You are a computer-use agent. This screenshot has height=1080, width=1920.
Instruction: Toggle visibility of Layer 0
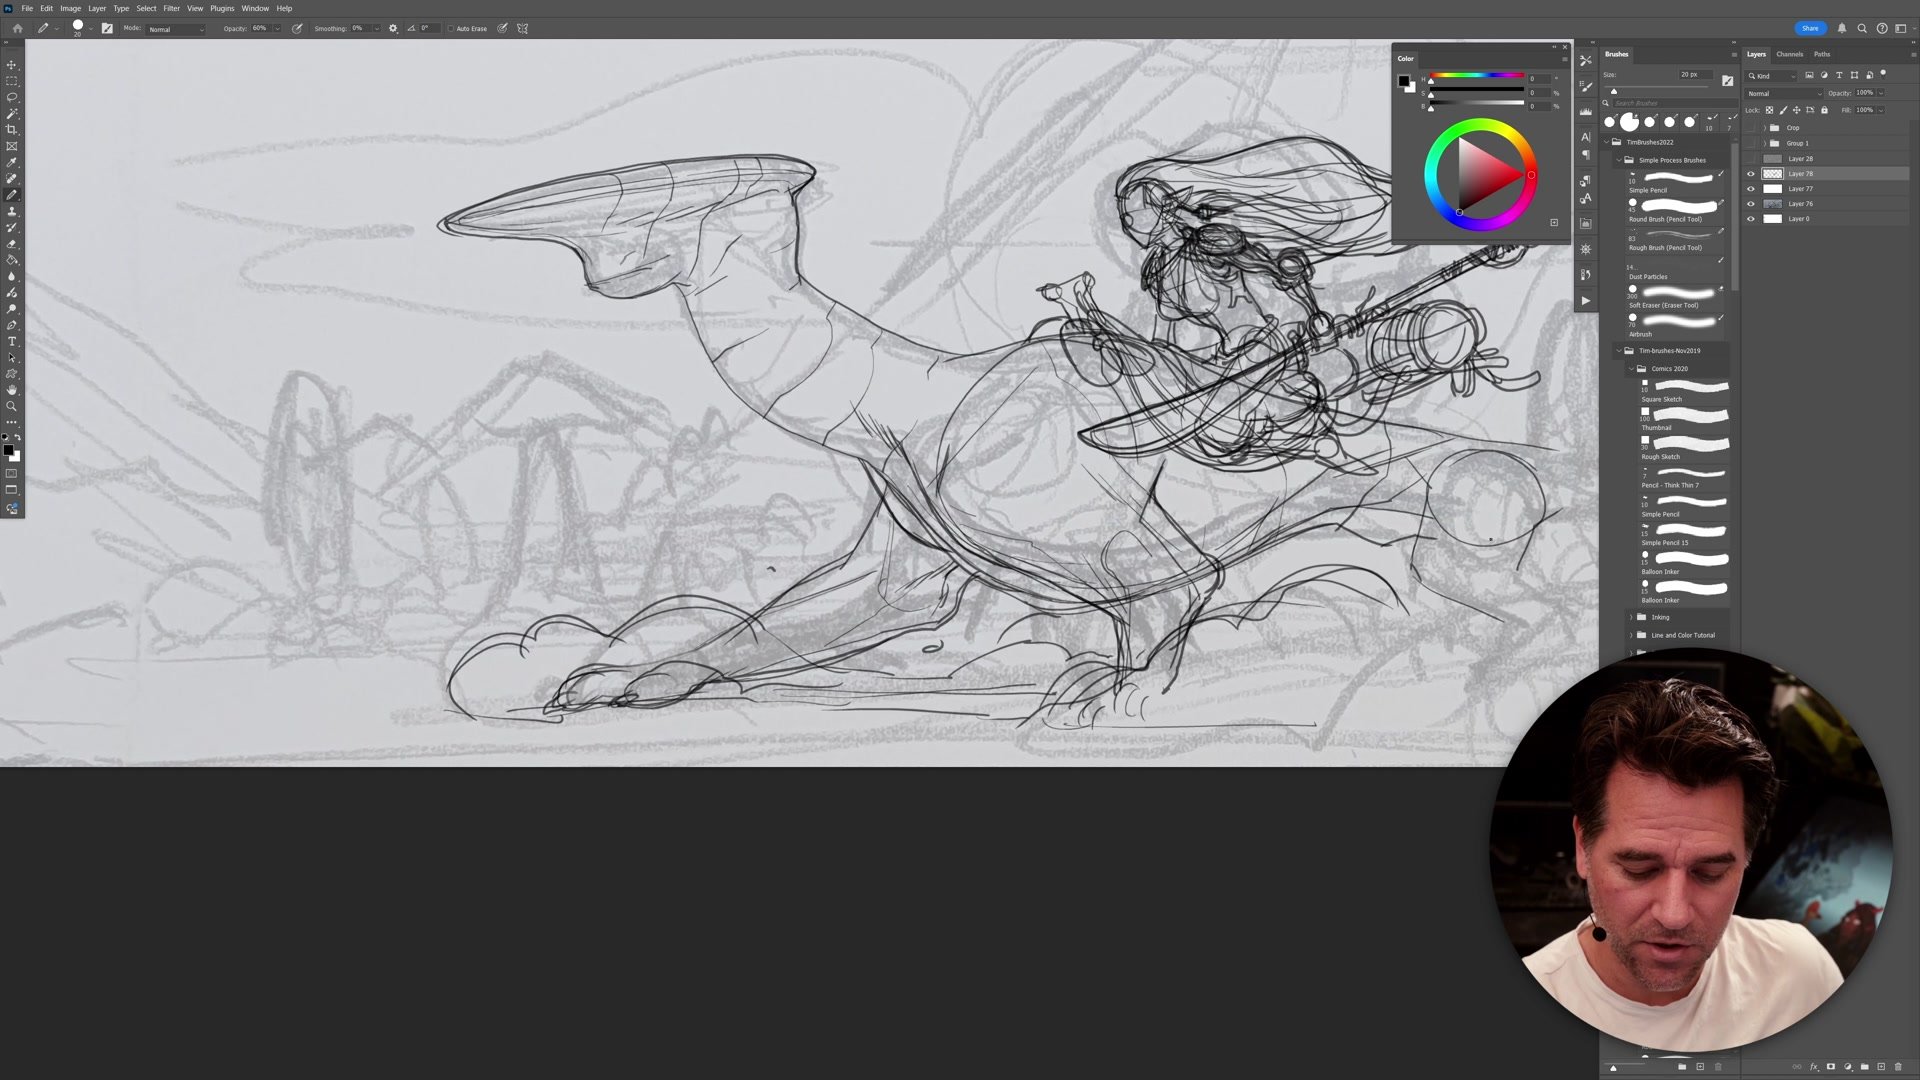[x=1751, y=219]
